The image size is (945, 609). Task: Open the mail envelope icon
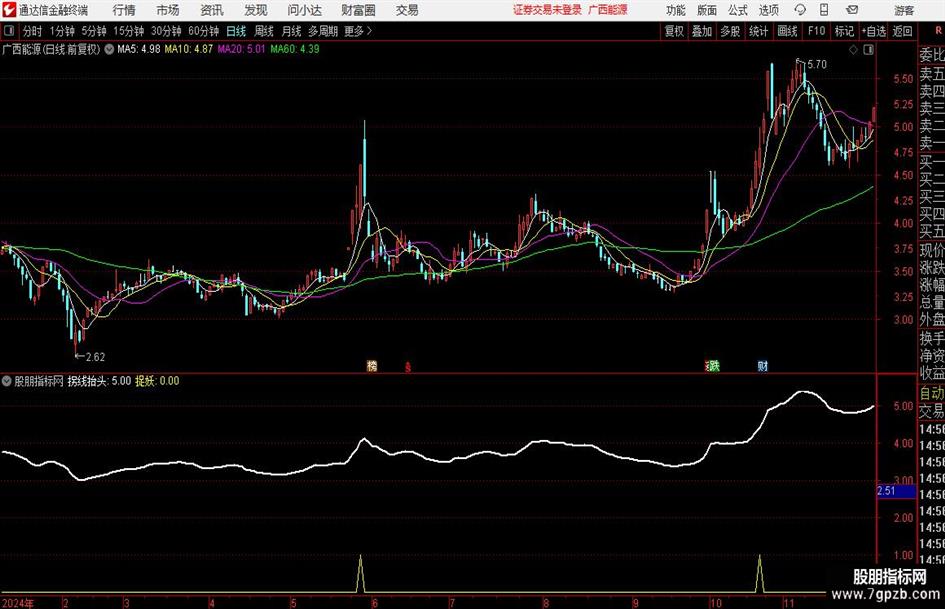click(x=852, y=10)
